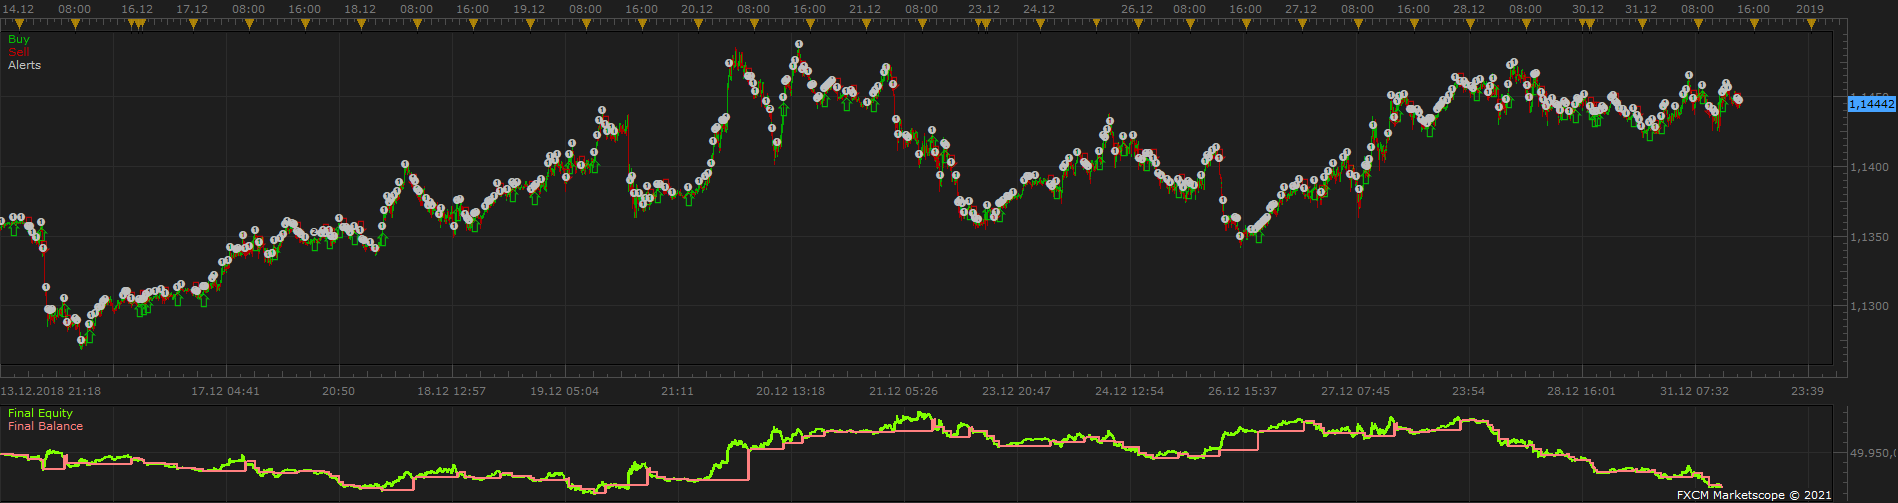Click the orange marker below 26.12
This screenshot has height=503, width=1898.
(x=1137, y=25)
